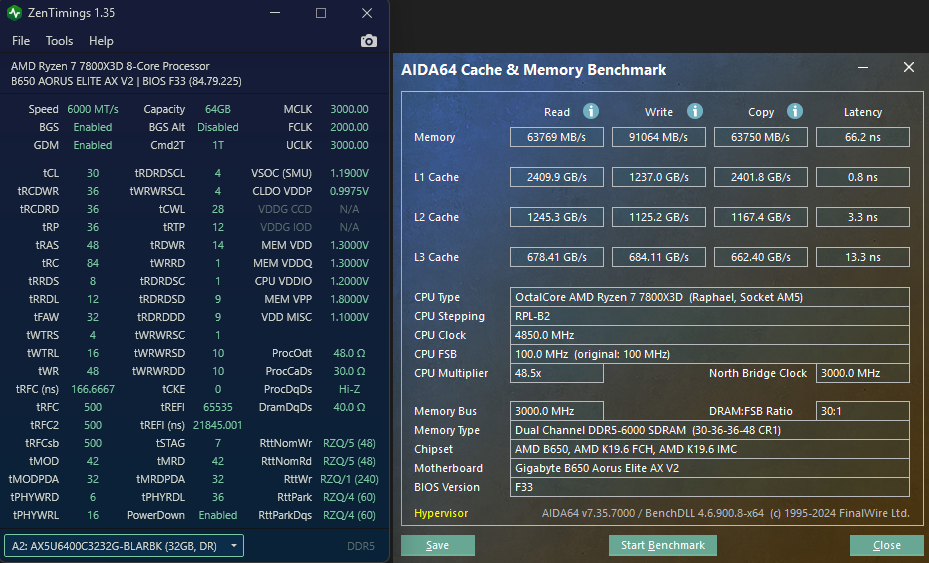
Task: Close the AIDA64 window with X
Action: 909,67
